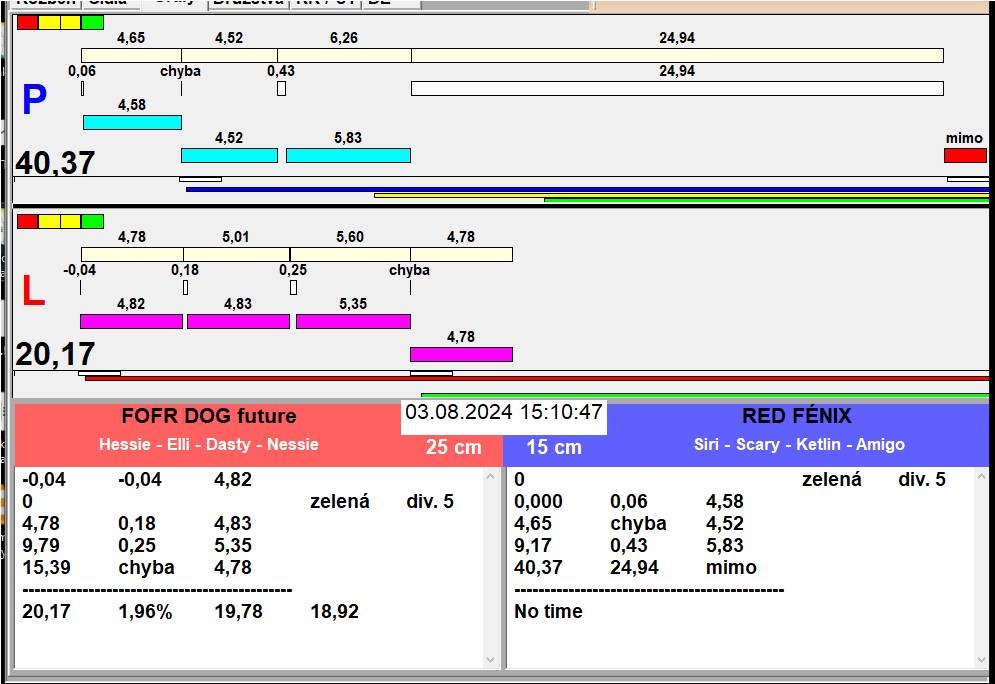This screenshot has height=684, width=995.
Task: Click the Siri - Scary - Ketlin - Amigo lineup
Action: 799,444
